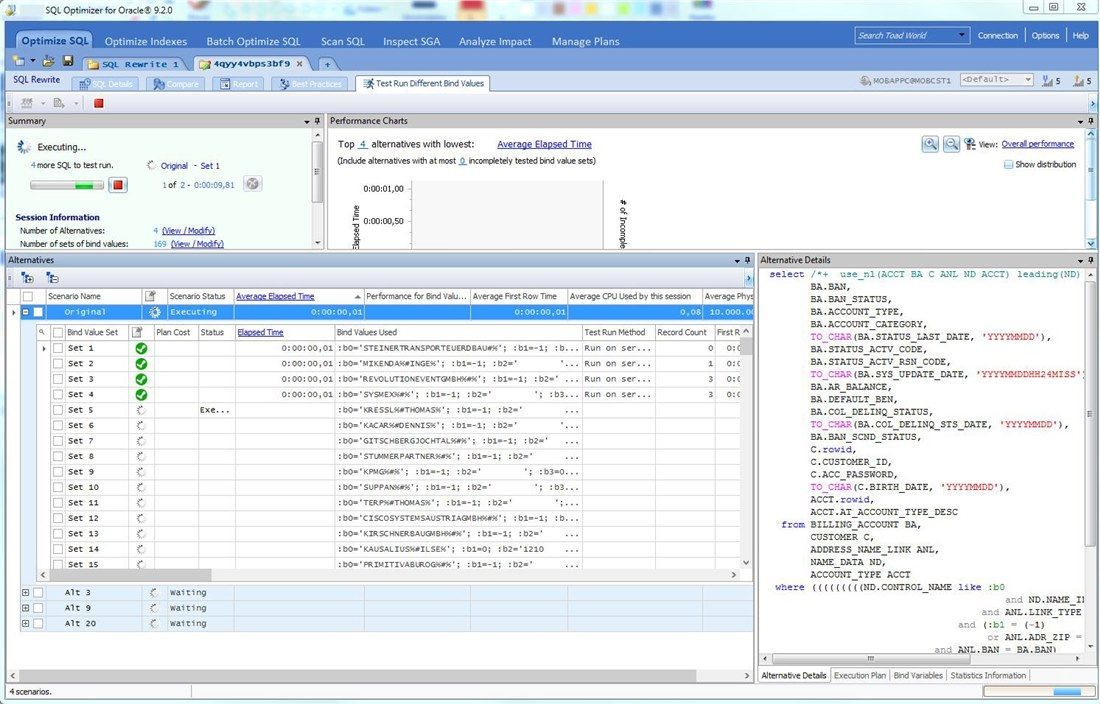Tick the checkbox in the Original scenario row
This screenshot has width=1100, height=704.
point(39,312)
